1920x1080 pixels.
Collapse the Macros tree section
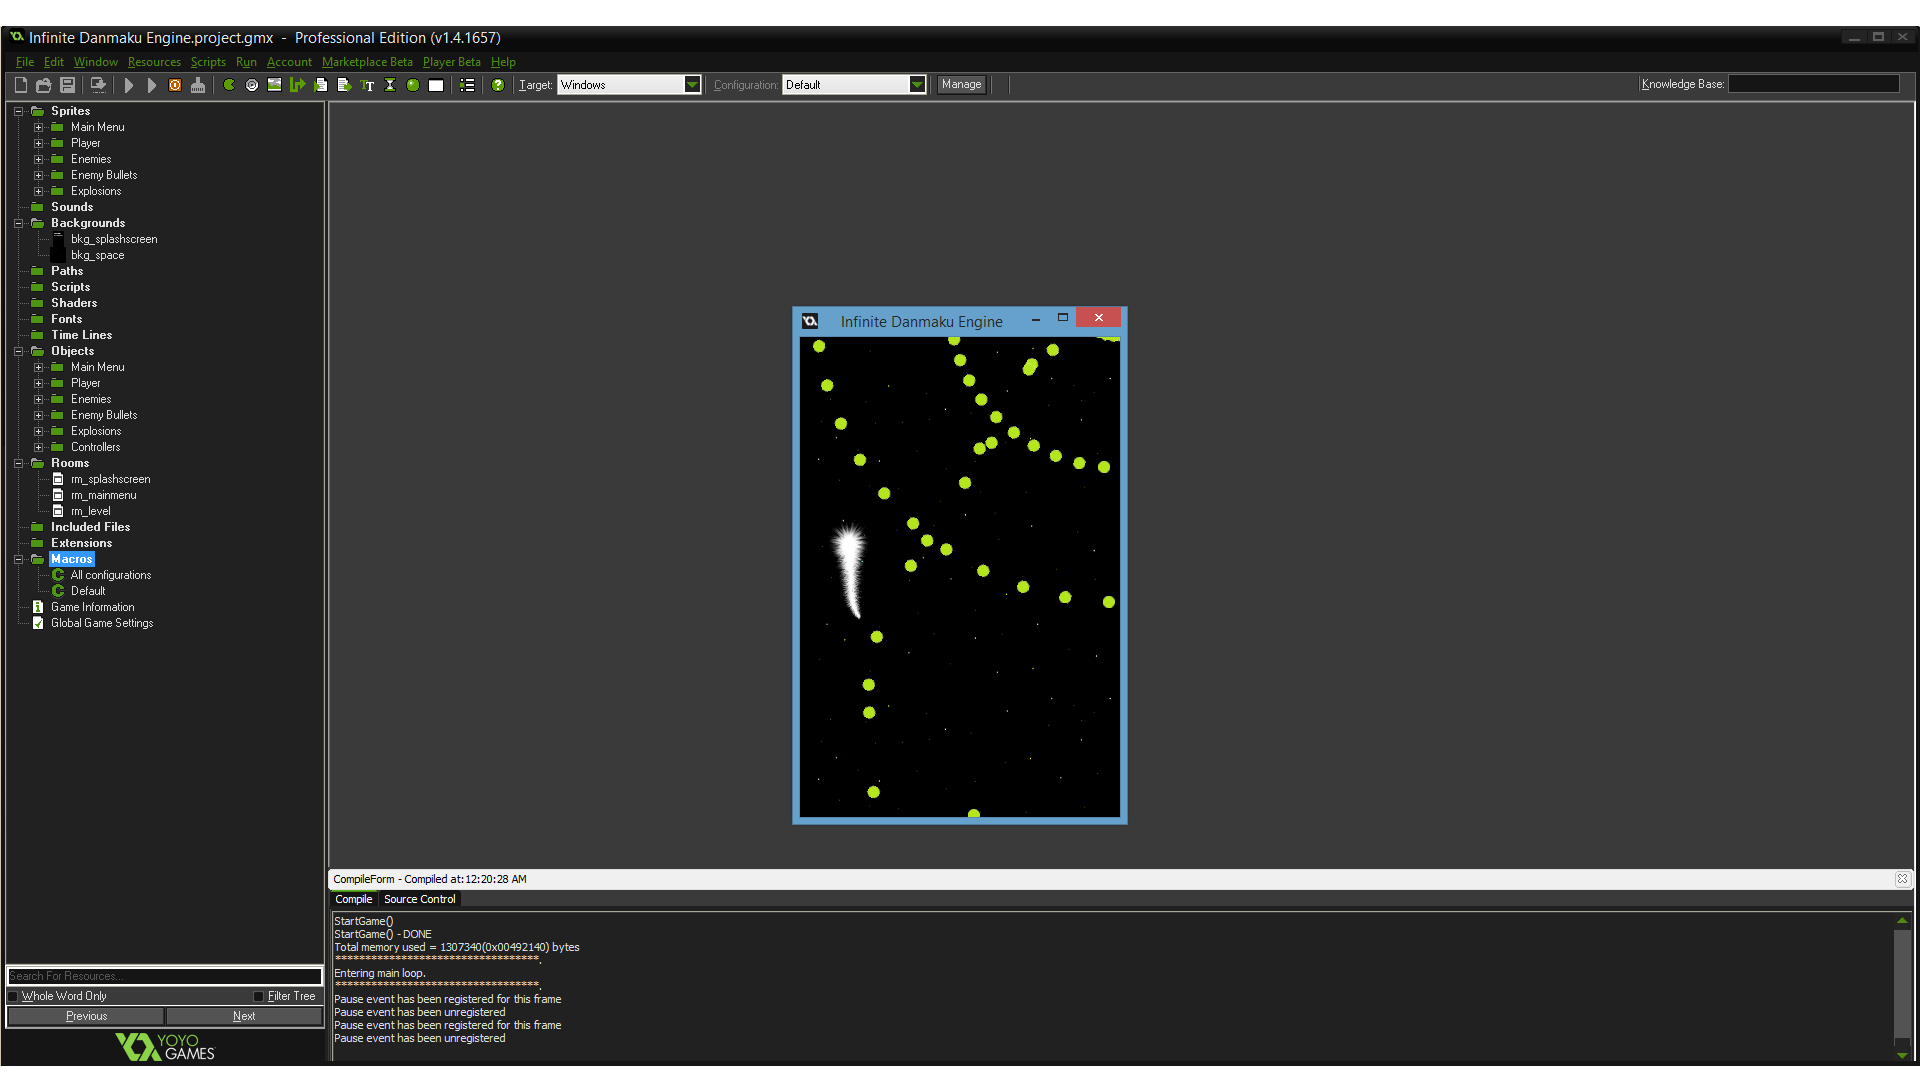[x=19, y=559]
